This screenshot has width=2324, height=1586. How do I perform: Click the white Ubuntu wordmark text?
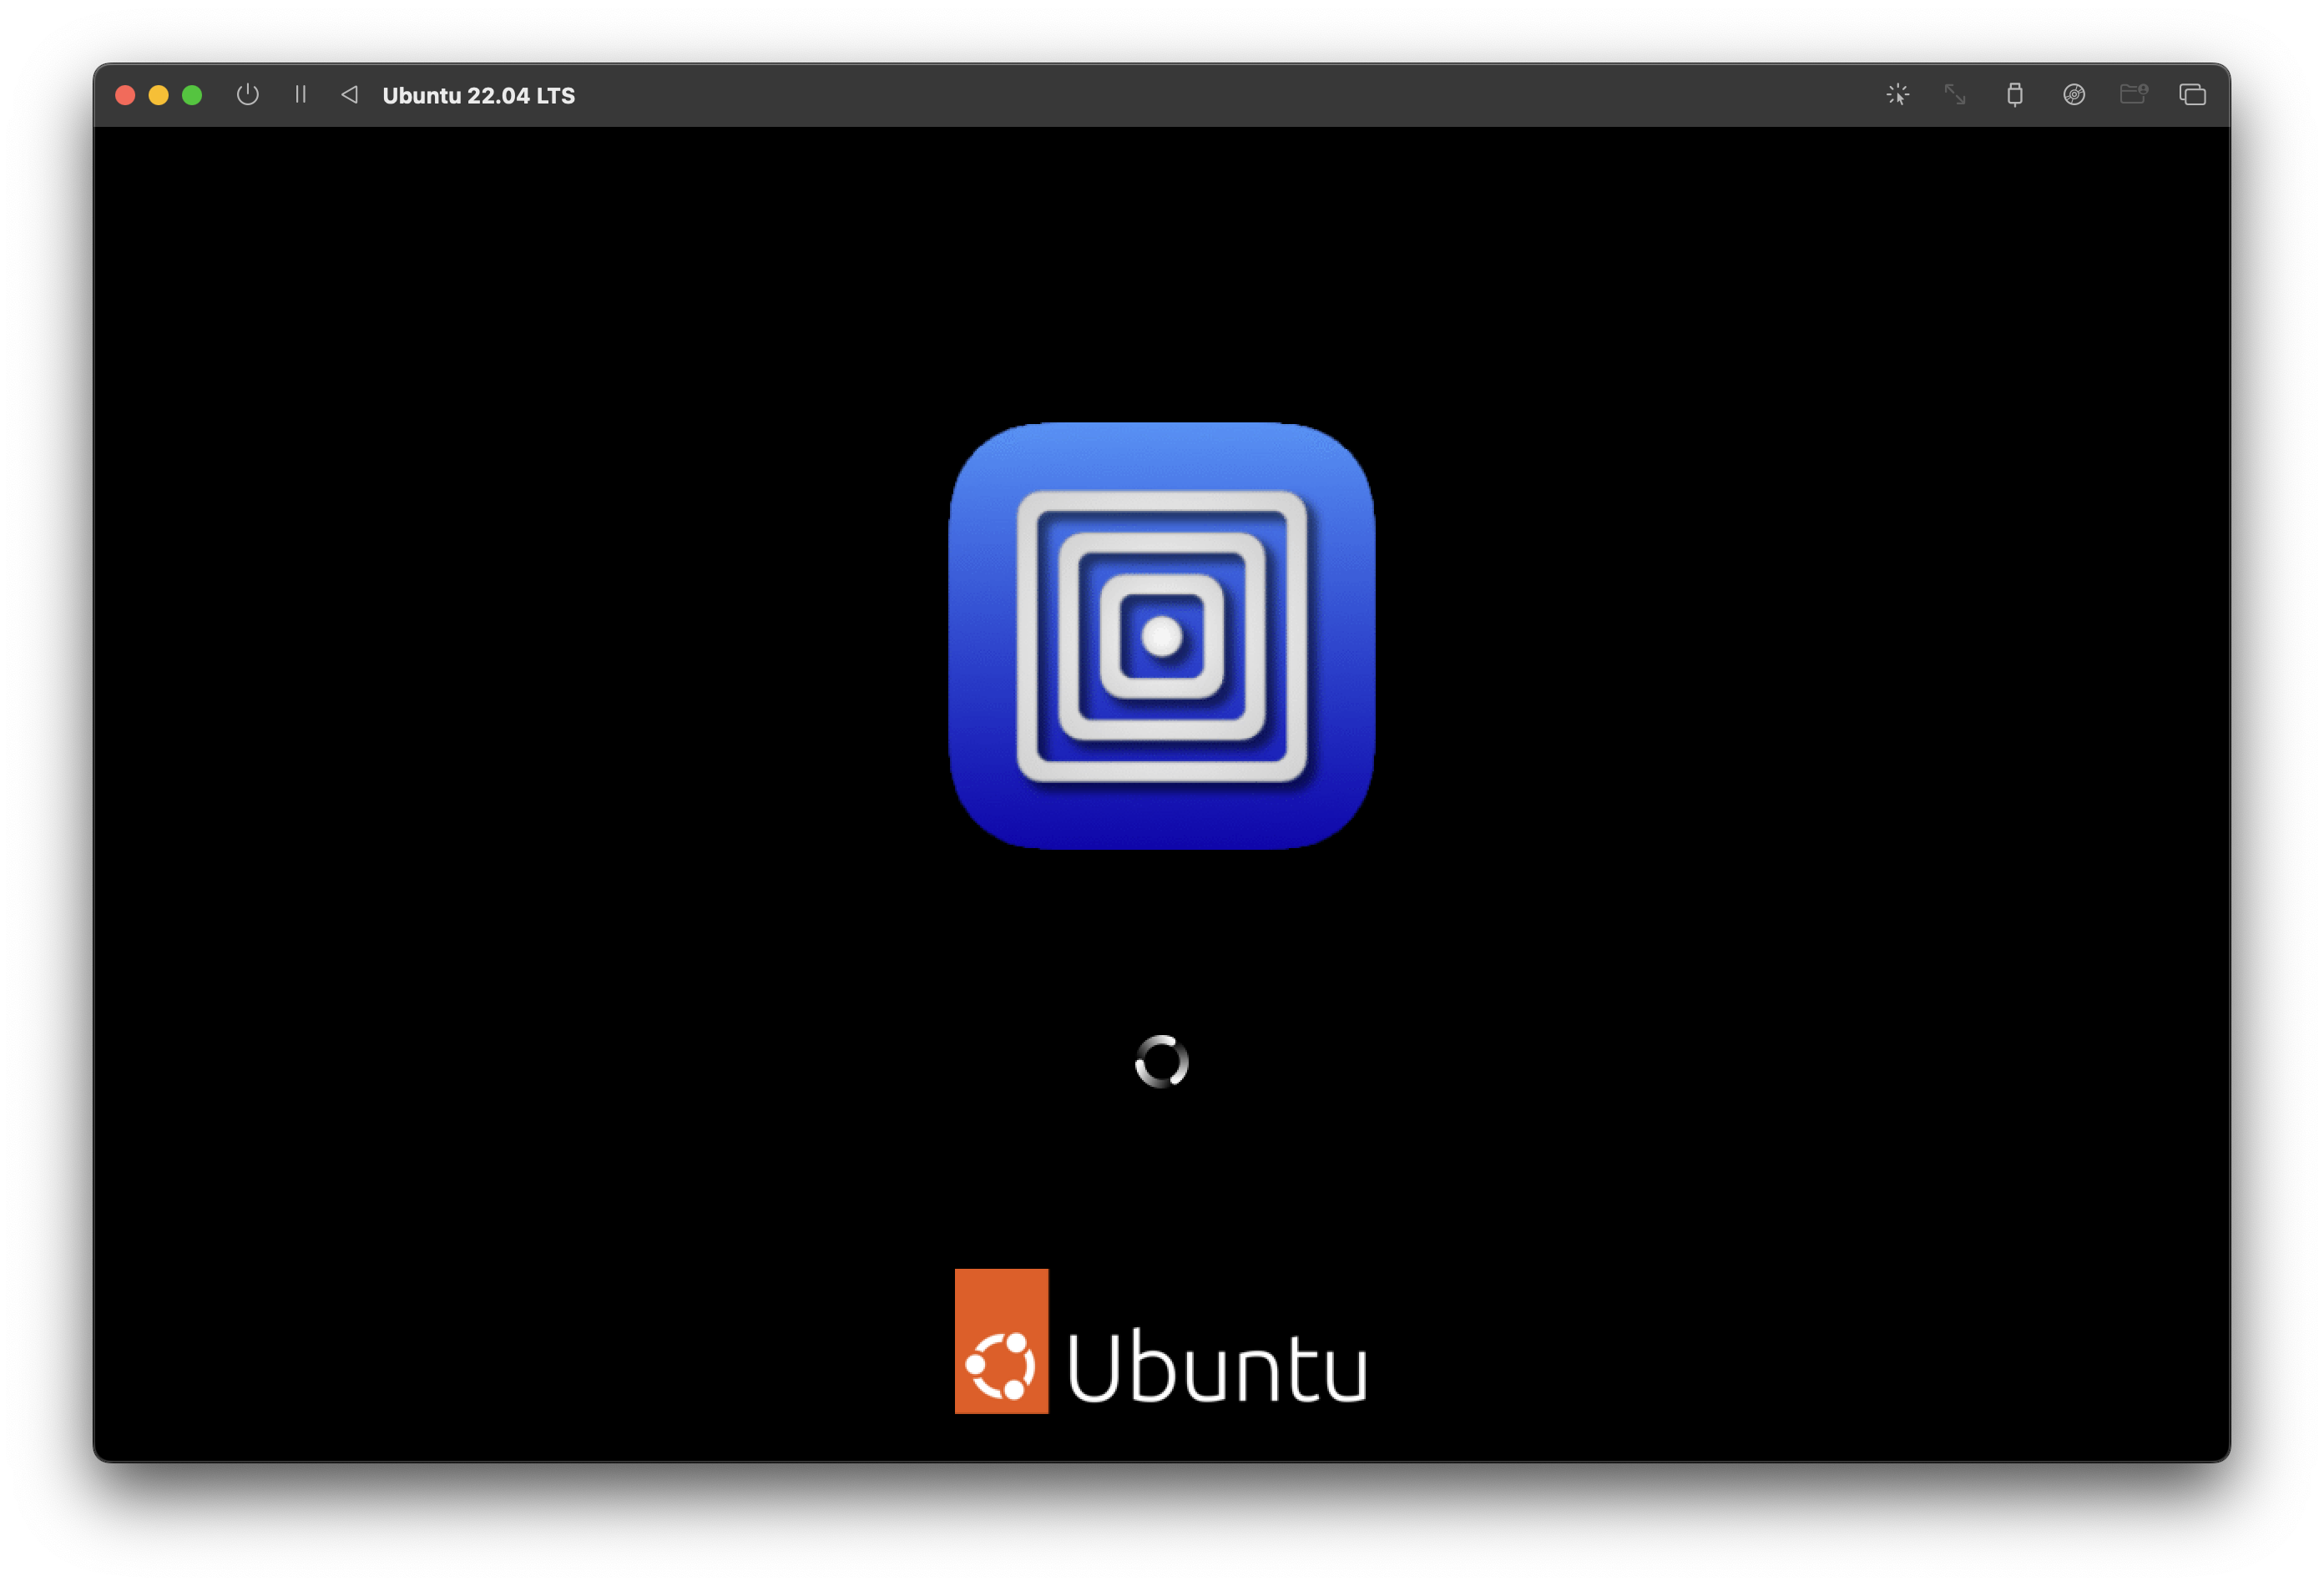[x=1216, y=1368]
